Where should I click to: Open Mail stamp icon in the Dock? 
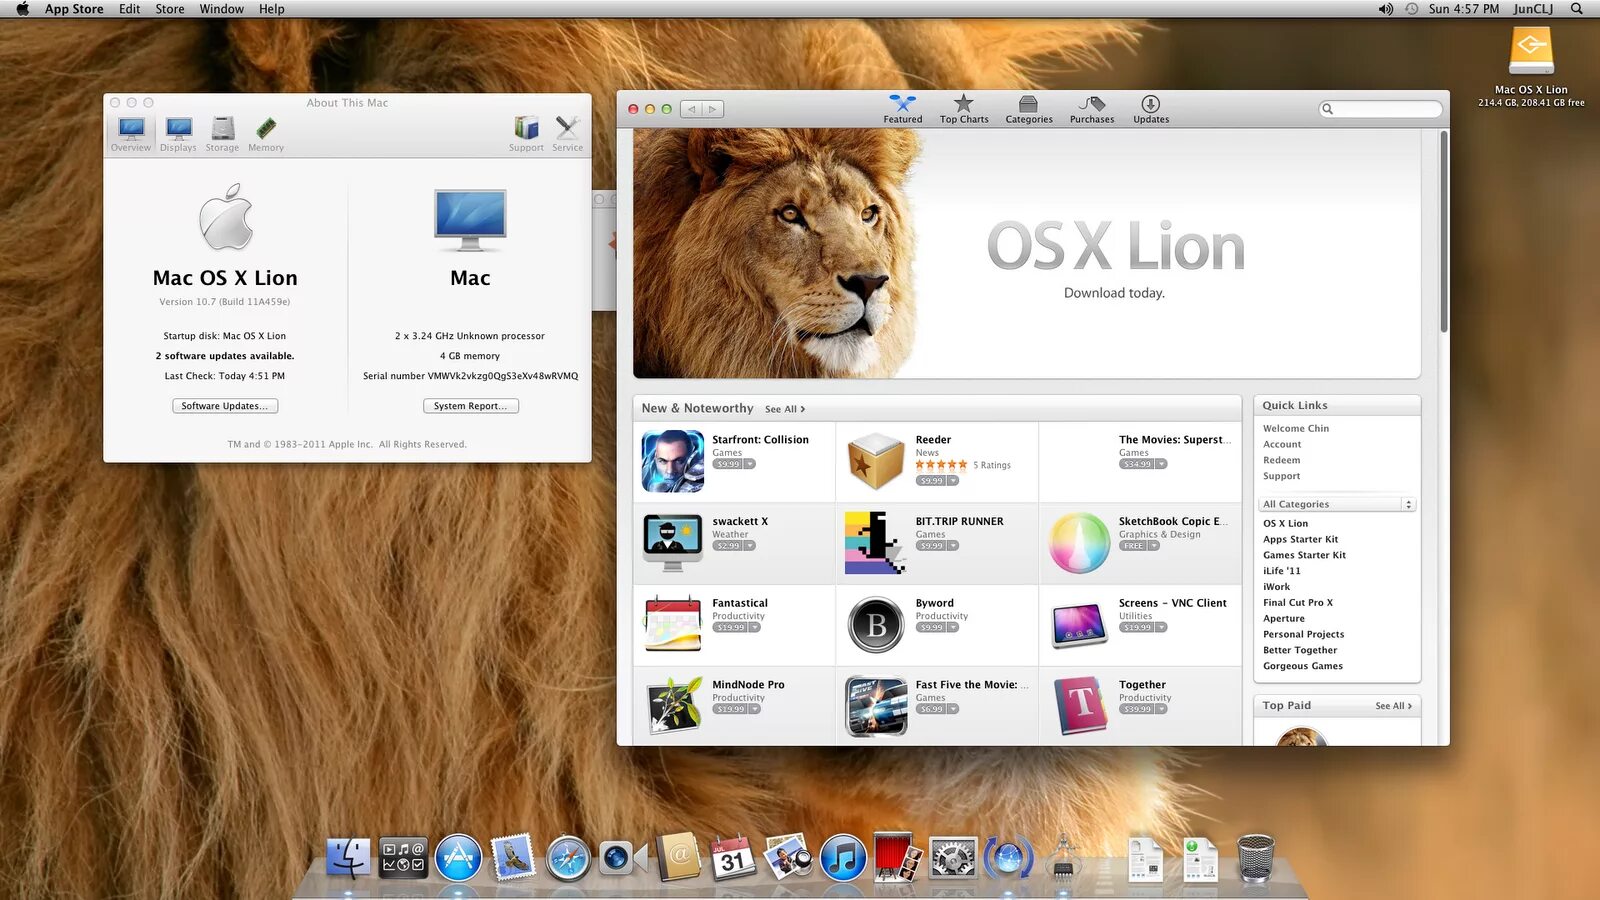coord(513,858)
